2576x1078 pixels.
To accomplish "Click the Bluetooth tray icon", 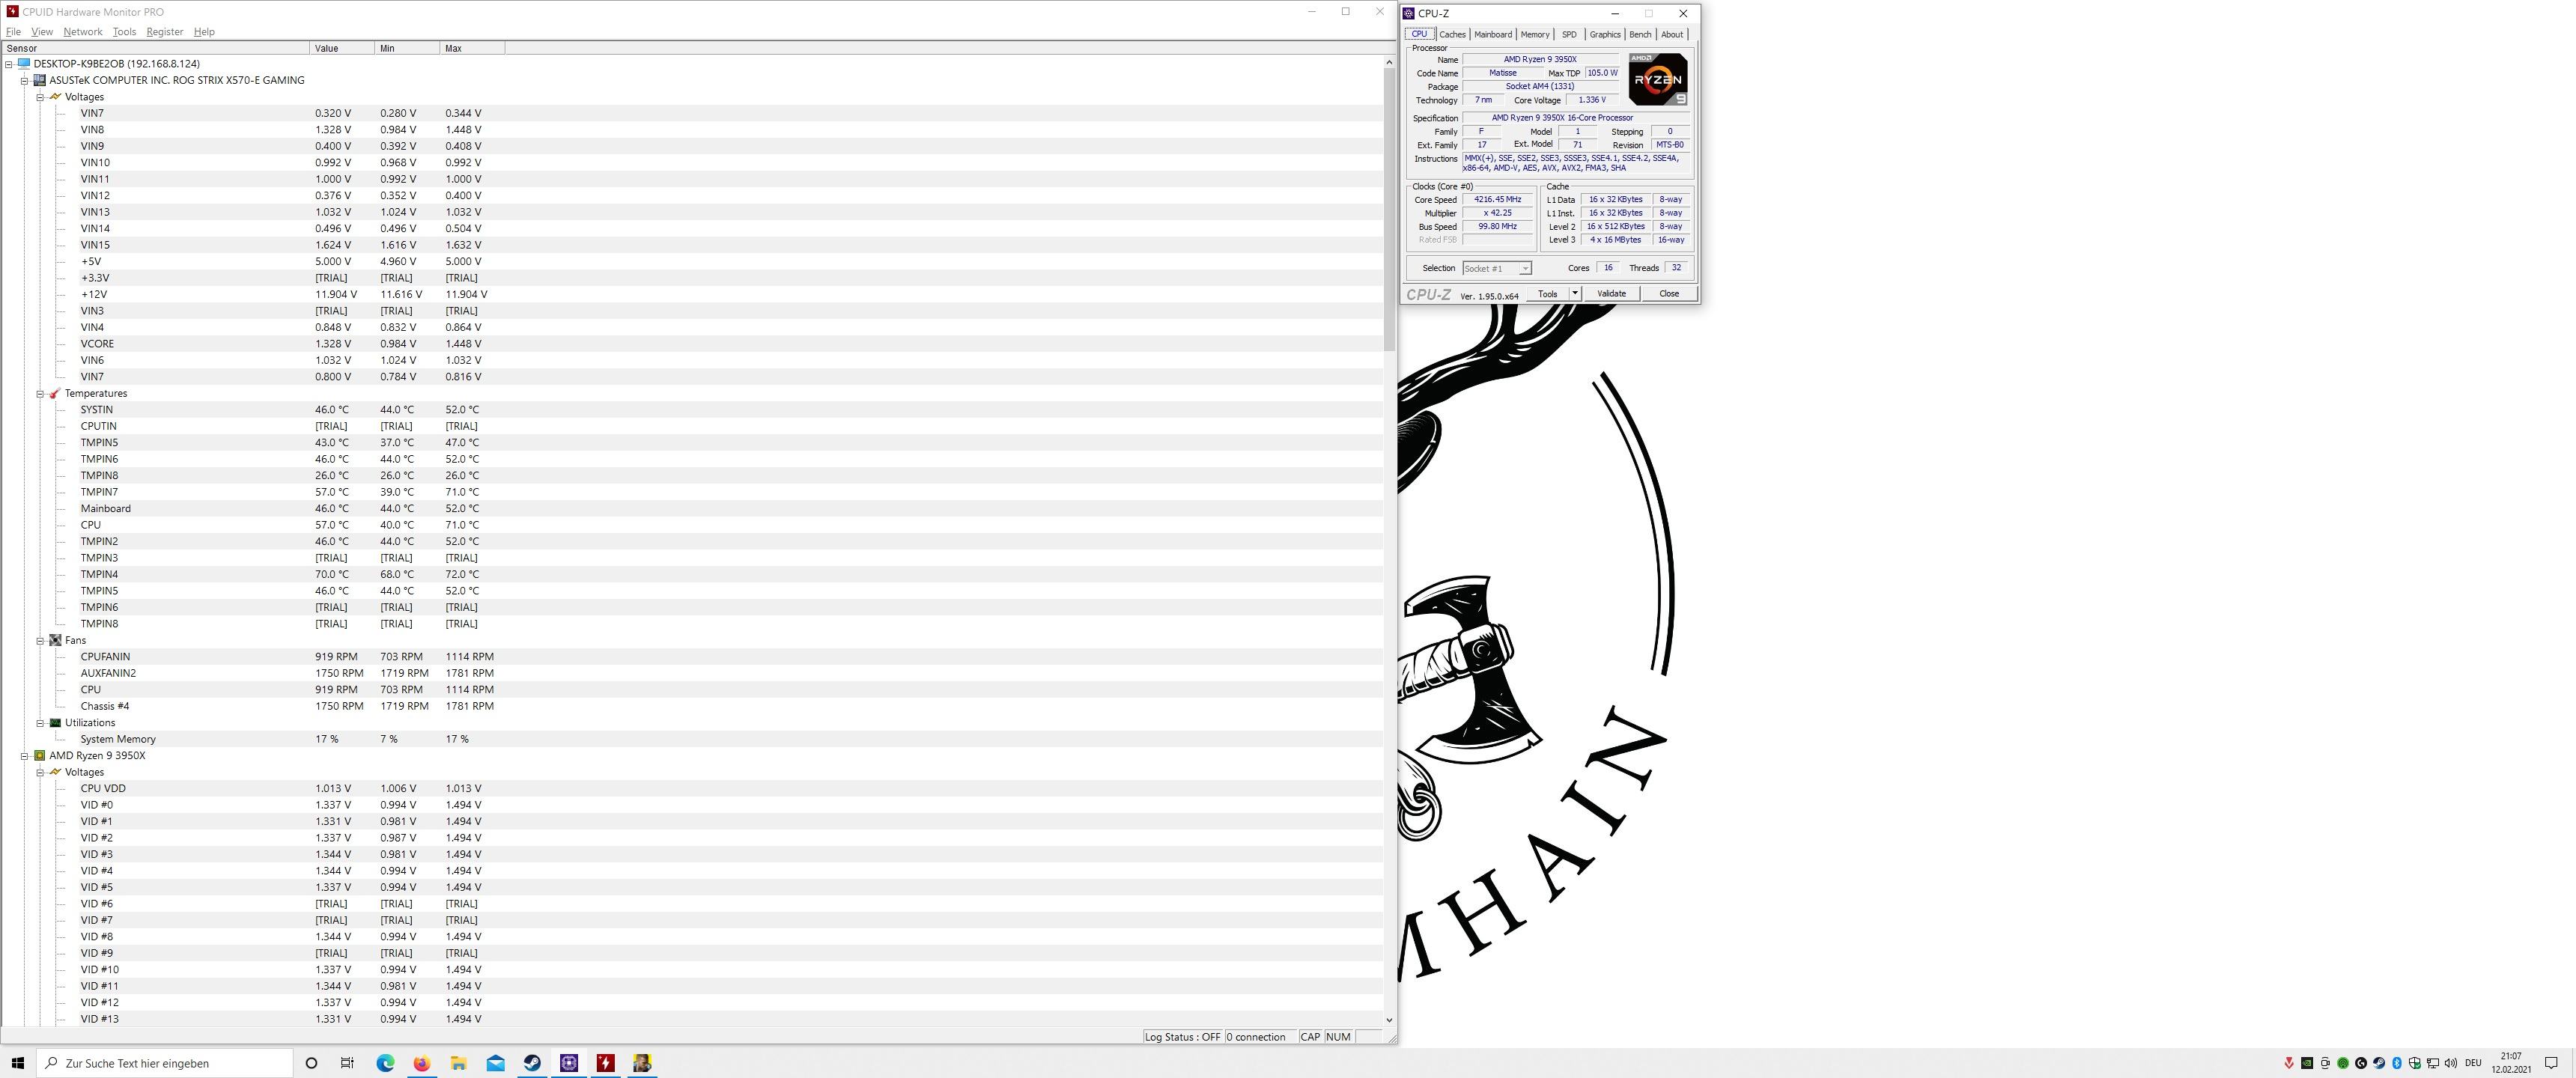I will click(x=2396, y=1063).
